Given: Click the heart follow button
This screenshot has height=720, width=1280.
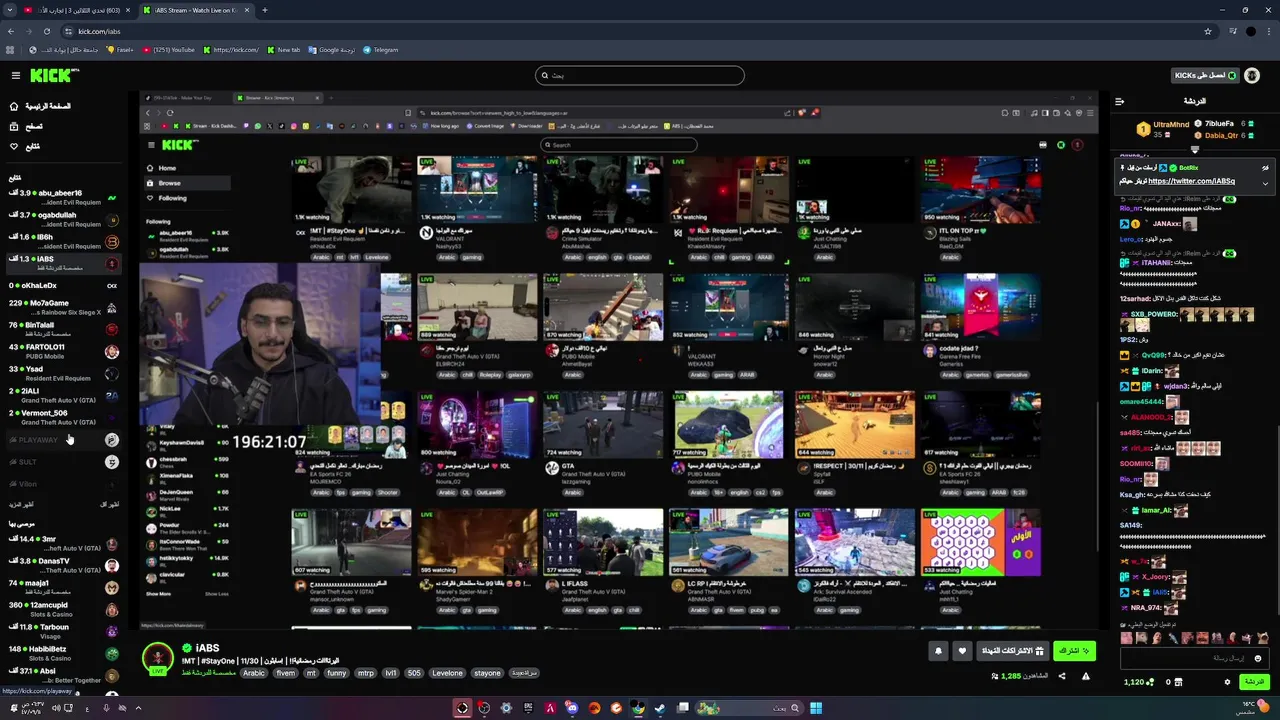Looking at the screenshot, I should click(962, 651).
